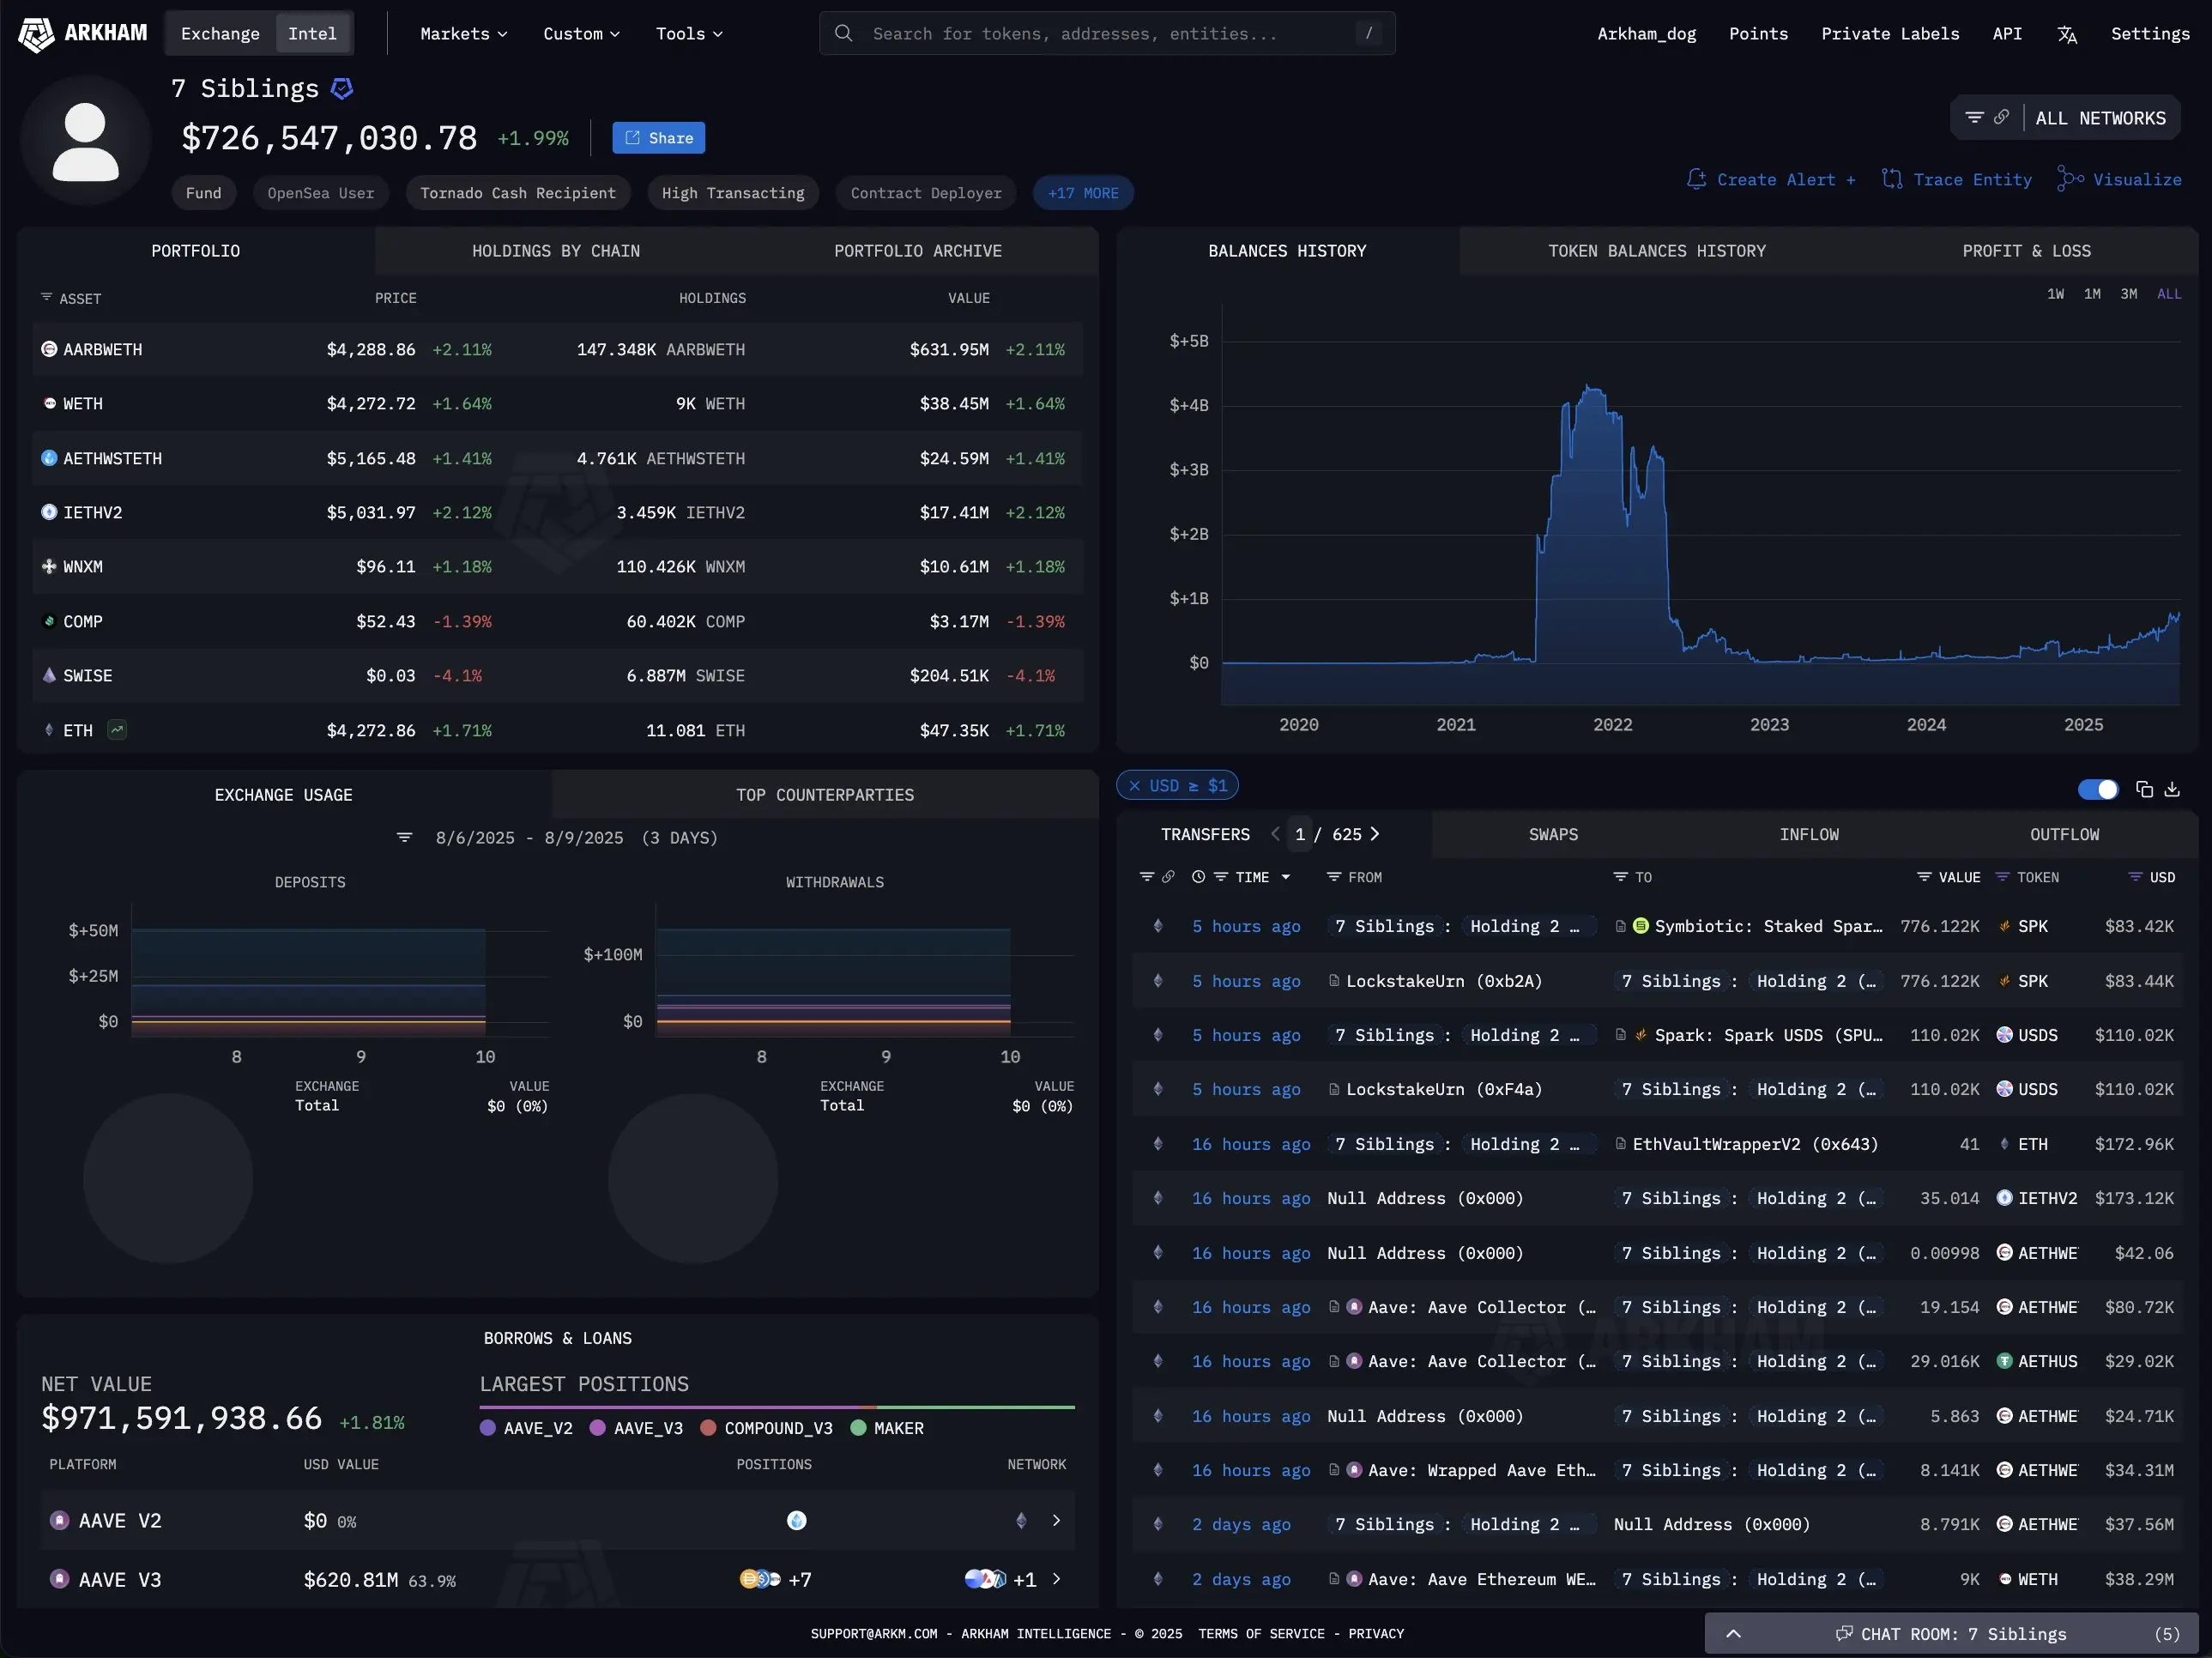The image size is (2212, 1658).
Task: Open the SWAPS tab
Action: (x=1553, y=834)
